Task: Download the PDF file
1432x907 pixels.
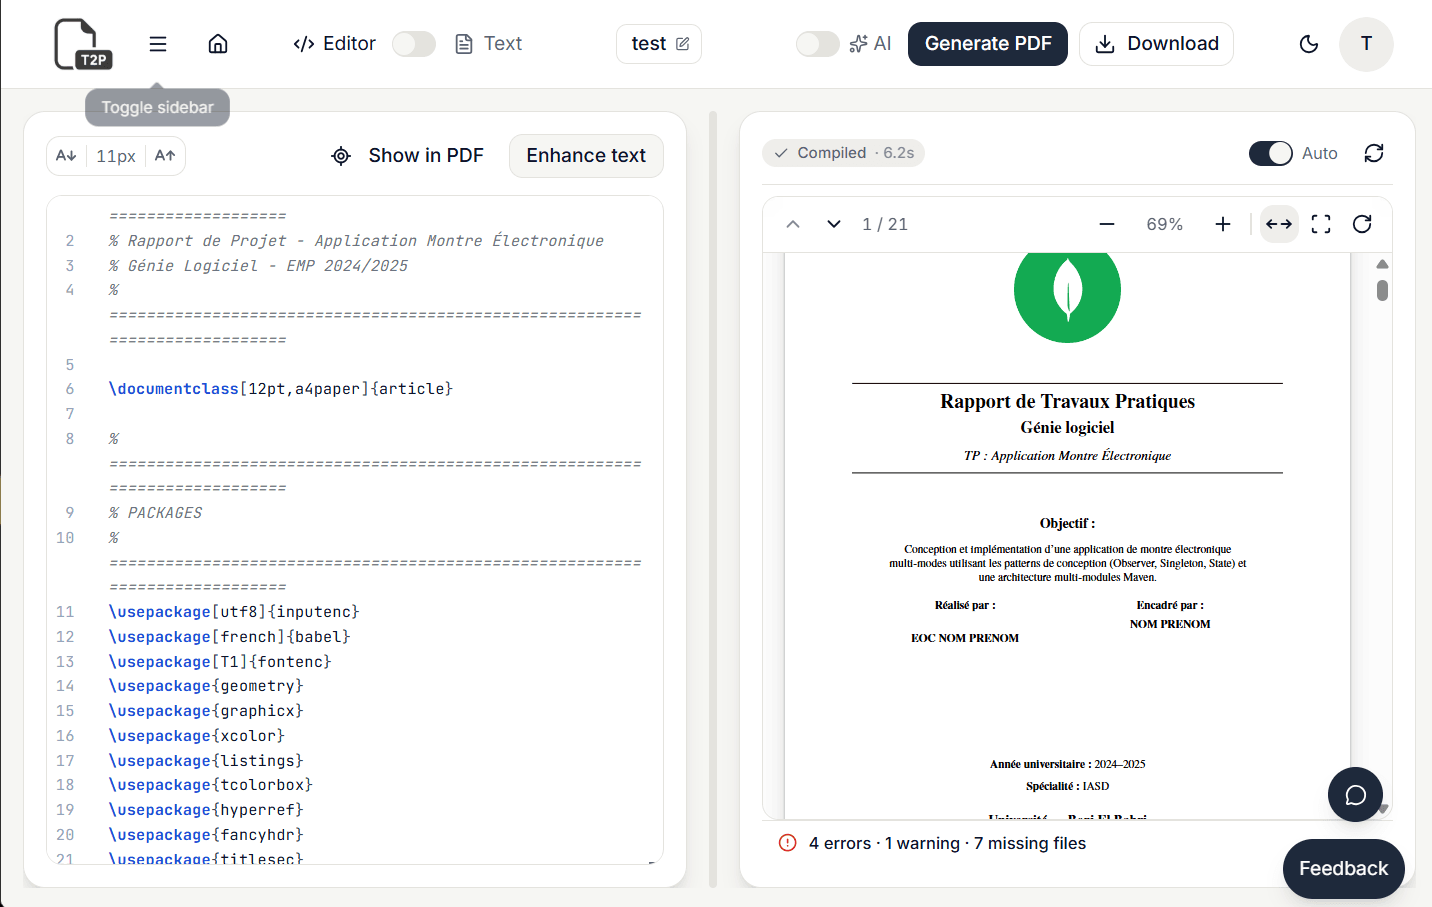Action: tap(1156, 44)
